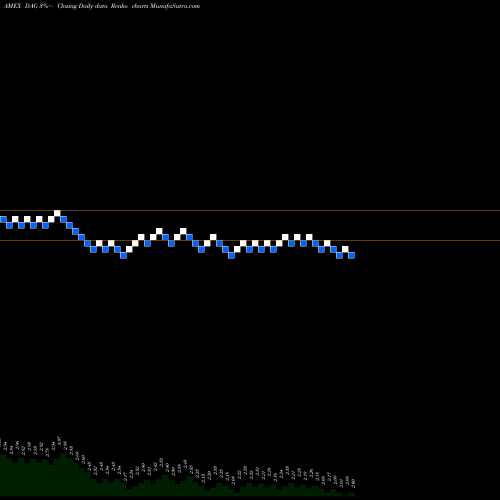Click the MunafaSutra.com chart title text
Screen dimensions: 500x500
(x=102, y=6)
